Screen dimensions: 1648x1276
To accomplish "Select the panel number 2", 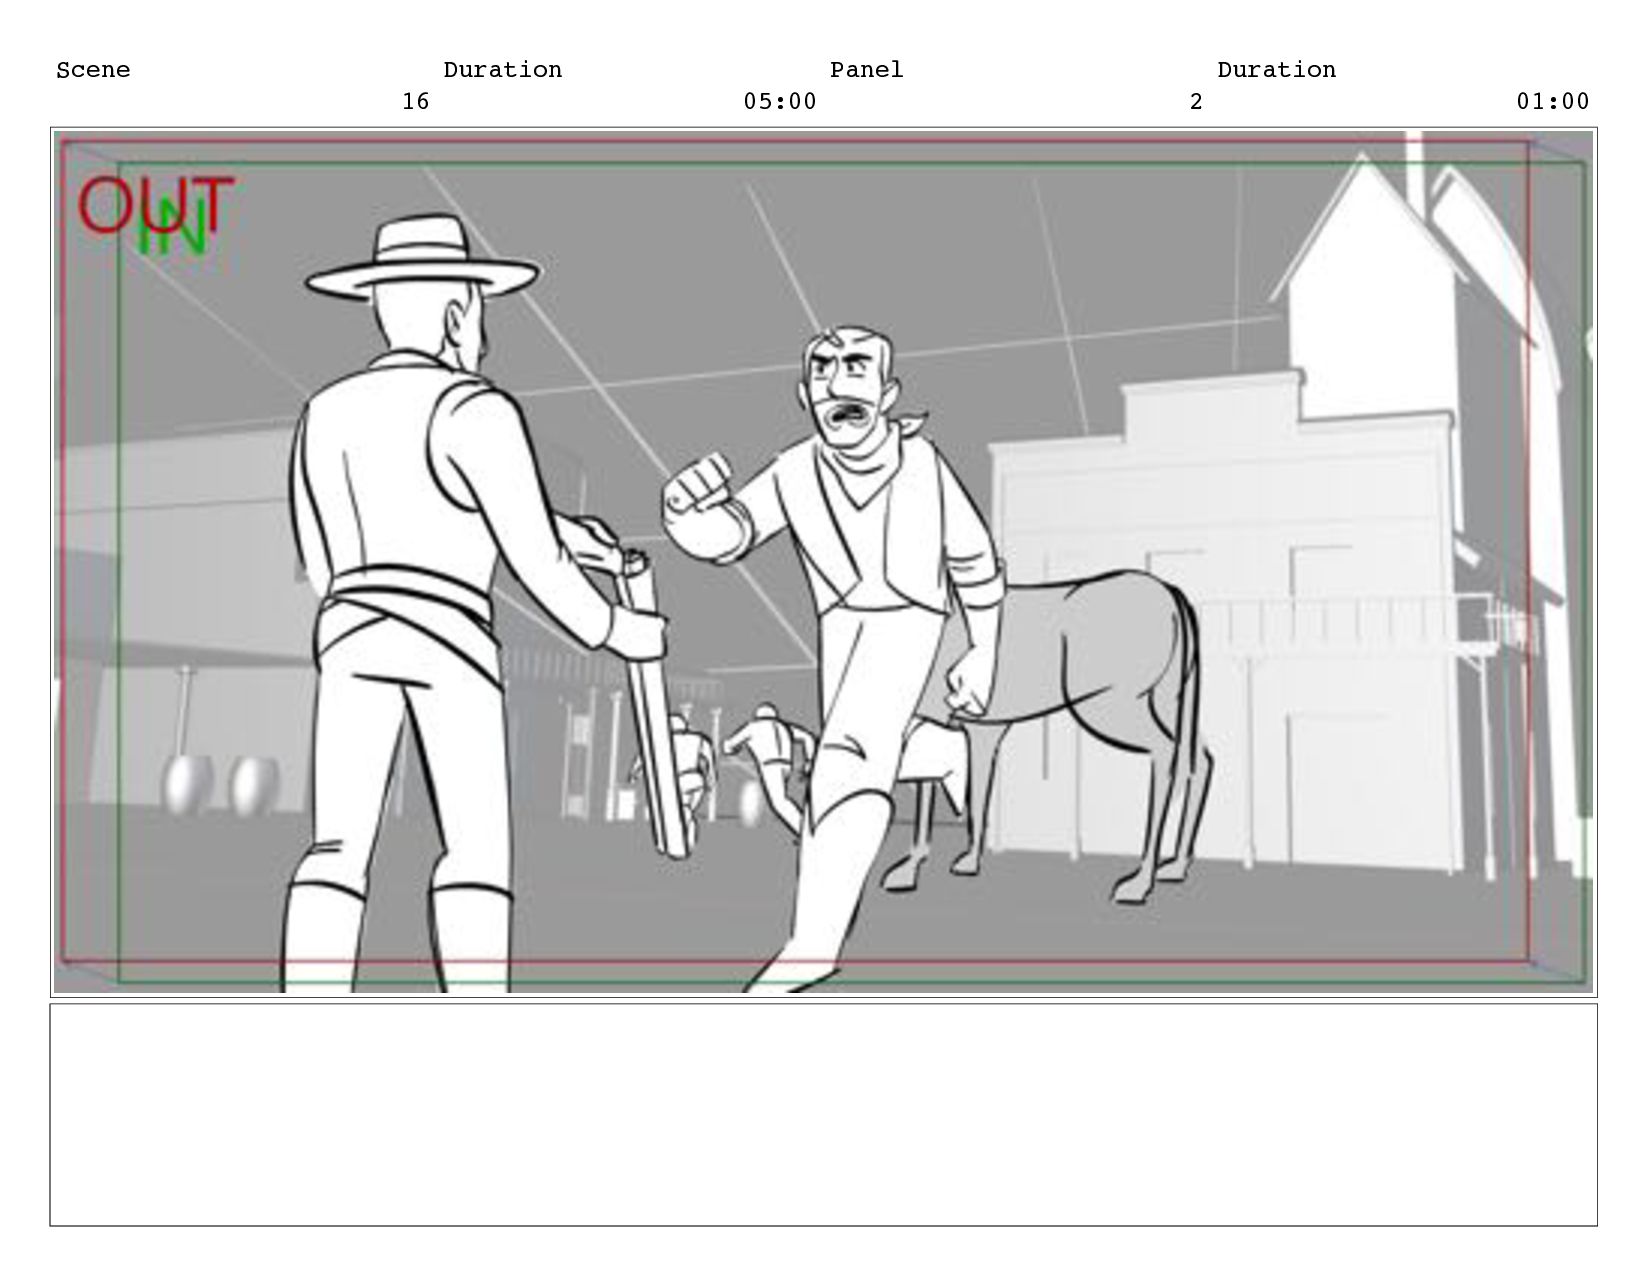I will coord(1196,102).
